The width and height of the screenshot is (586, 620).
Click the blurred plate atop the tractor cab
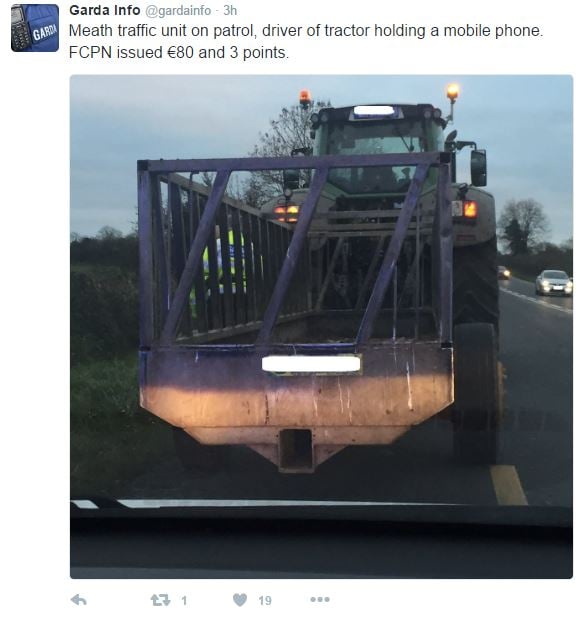pos(374,110)
